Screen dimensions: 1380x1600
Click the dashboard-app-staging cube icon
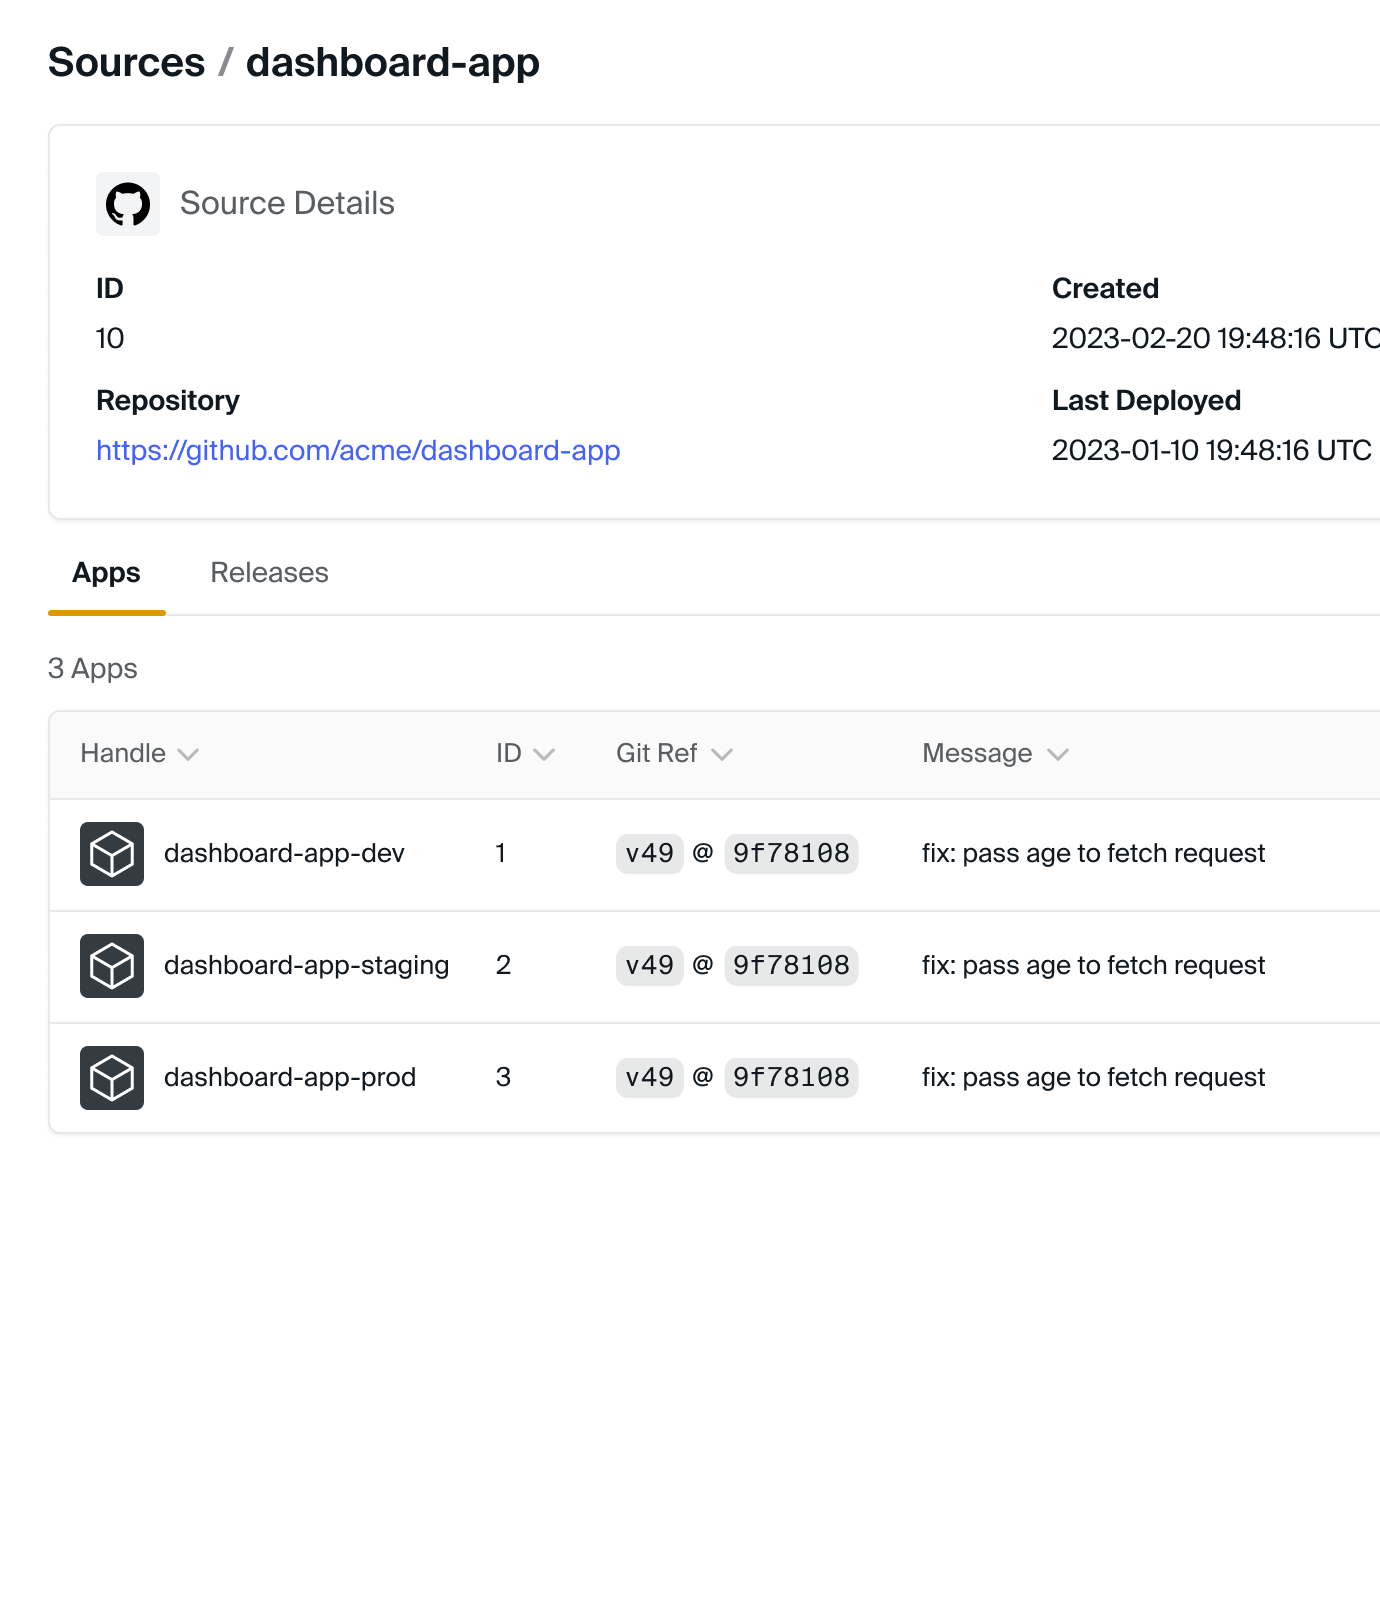[112, 966]
